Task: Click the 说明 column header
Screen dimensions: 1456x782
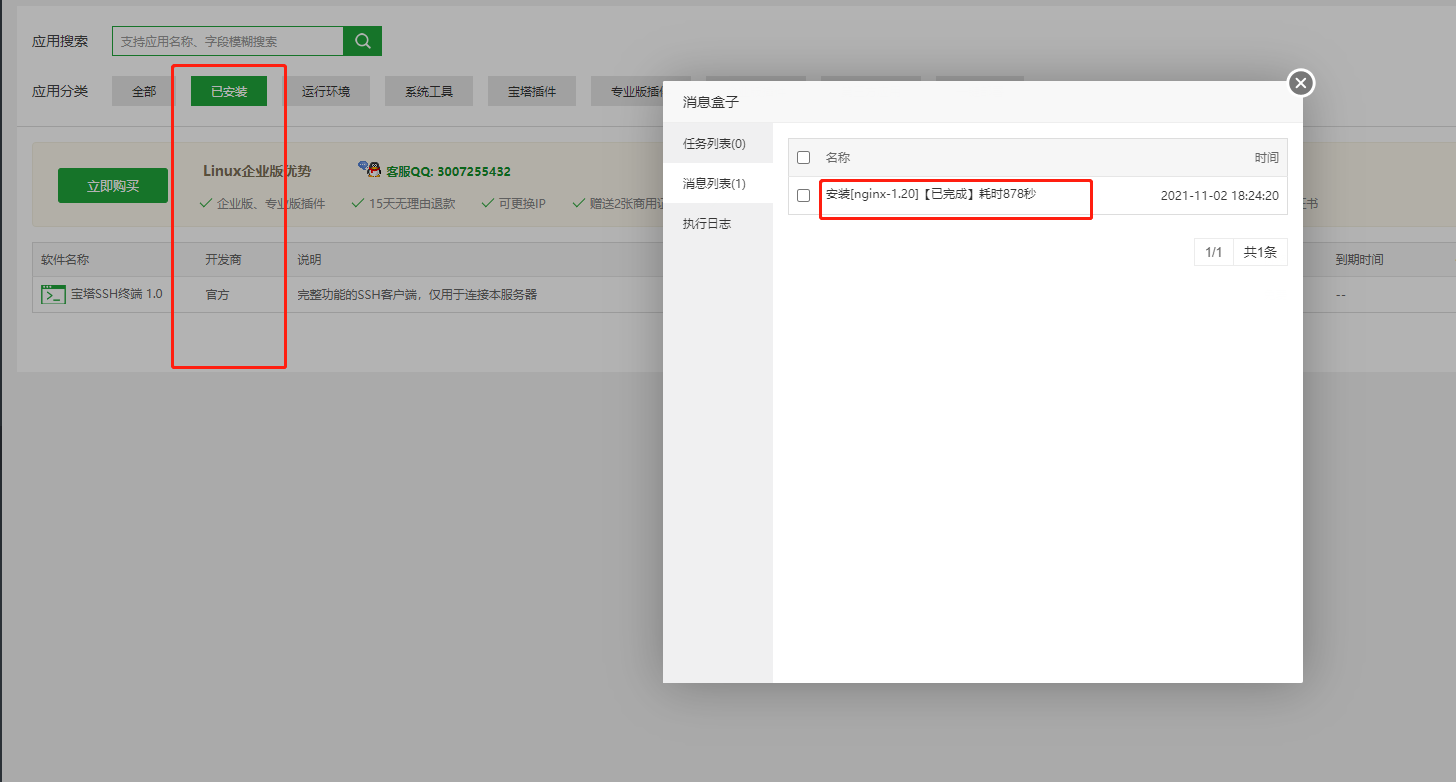Action: (309, 259)
